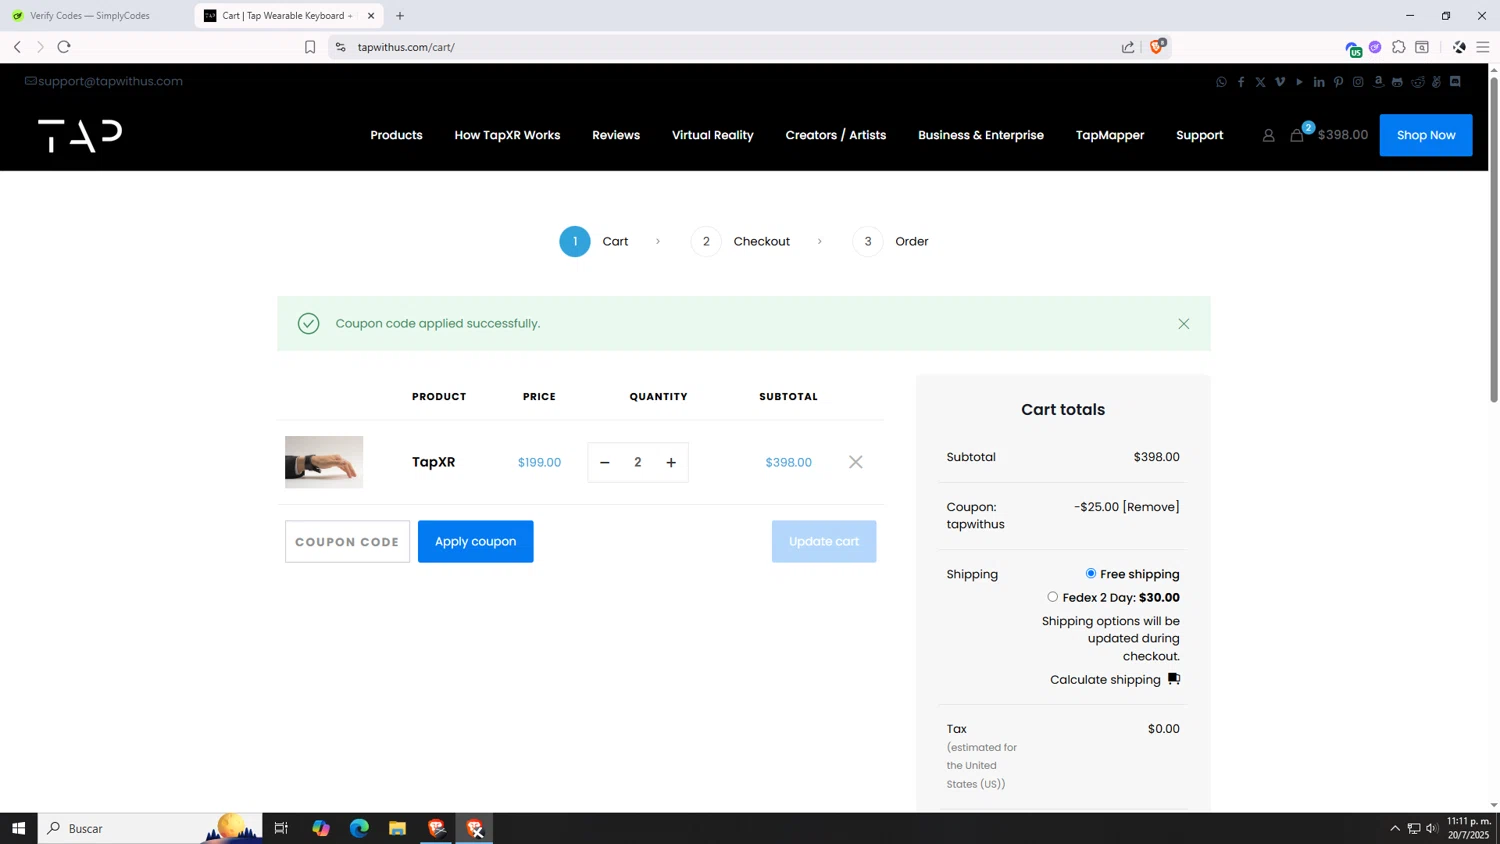Click the Shop Now button
This screenshot has width=1500, height=844.
coord(1426,135)
